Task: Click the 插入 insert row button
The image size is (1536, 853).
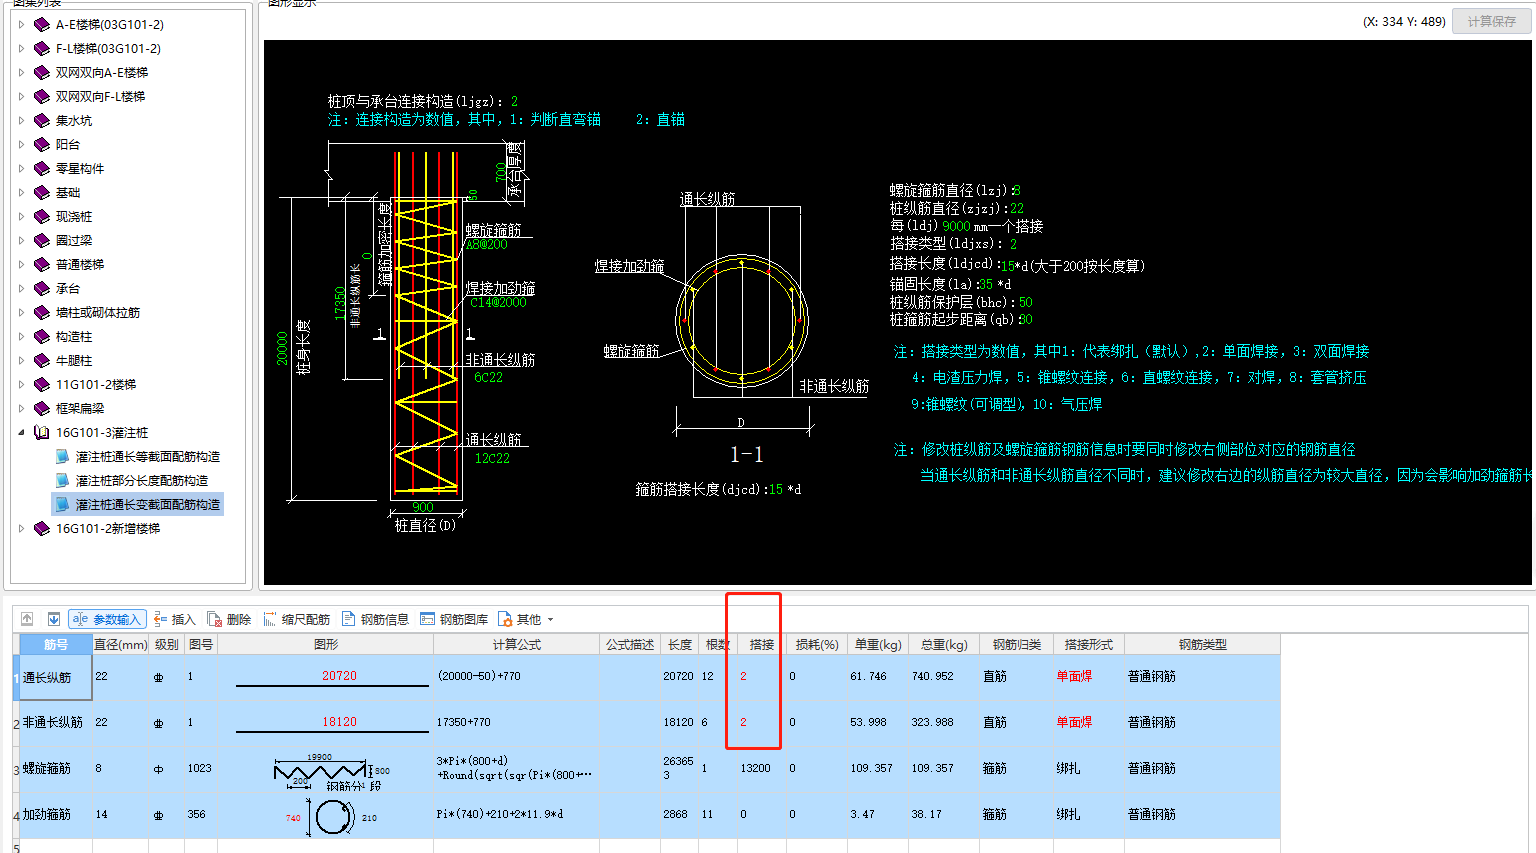Action: click(x=174, y=619)
